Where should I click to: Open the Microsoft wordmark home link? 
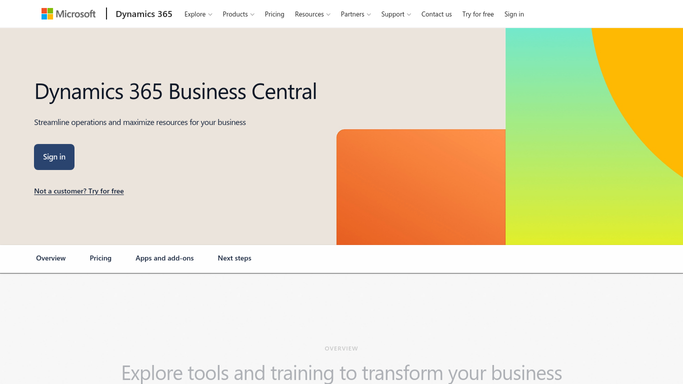(75, 14)
